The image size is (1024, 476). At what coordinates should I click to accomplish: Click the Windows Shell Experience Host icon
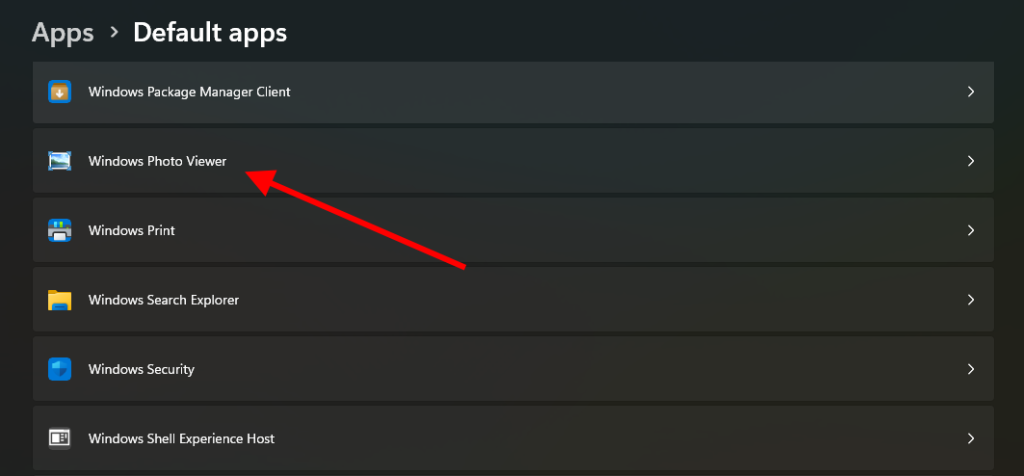point(60,438)
